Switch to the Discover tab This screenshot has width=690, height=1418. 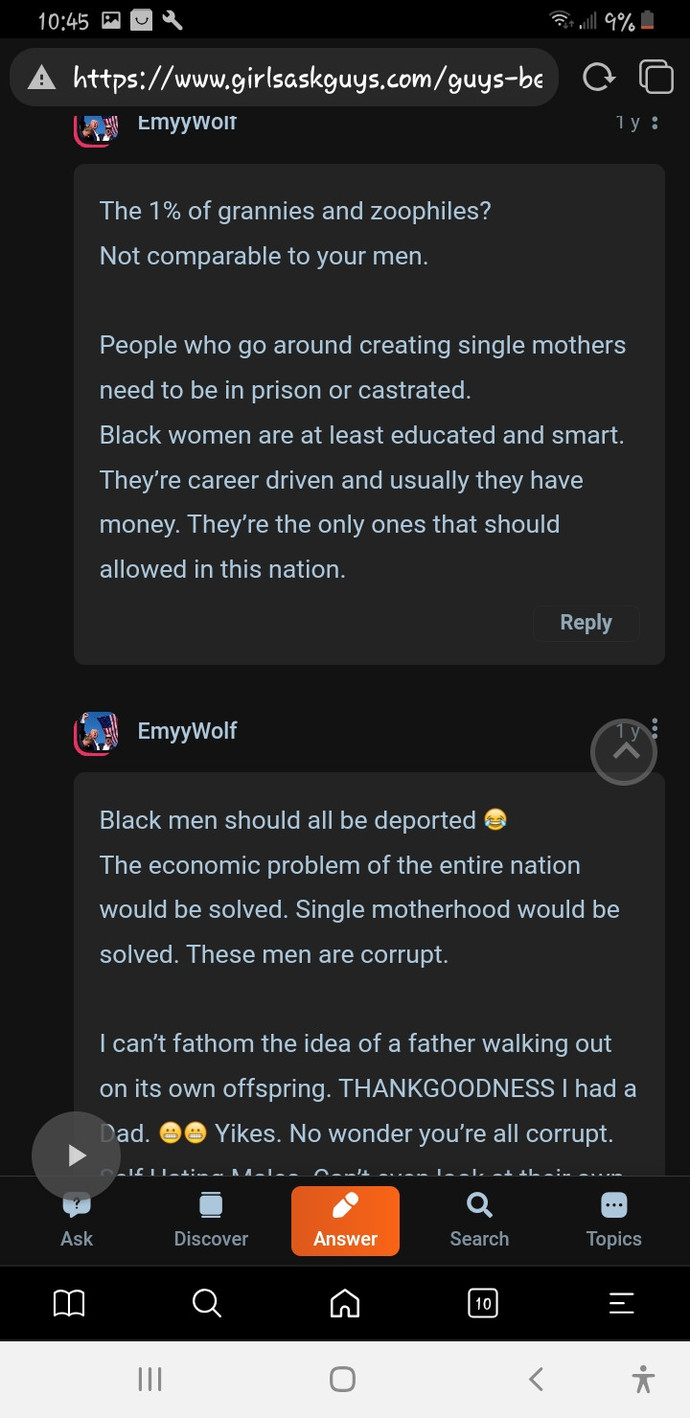click(x=211, y=1221)
